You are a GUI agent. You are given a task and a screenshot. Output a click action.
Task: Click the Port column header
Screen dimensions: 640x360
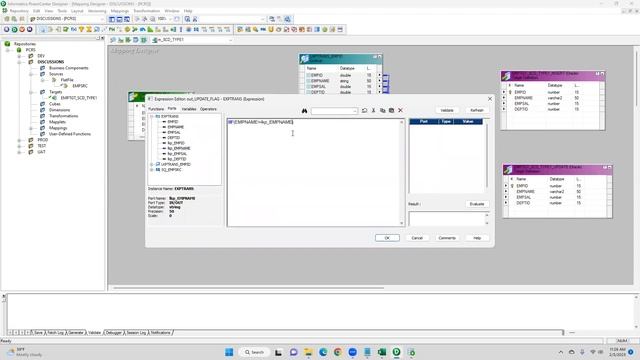[x=424, y=122]
